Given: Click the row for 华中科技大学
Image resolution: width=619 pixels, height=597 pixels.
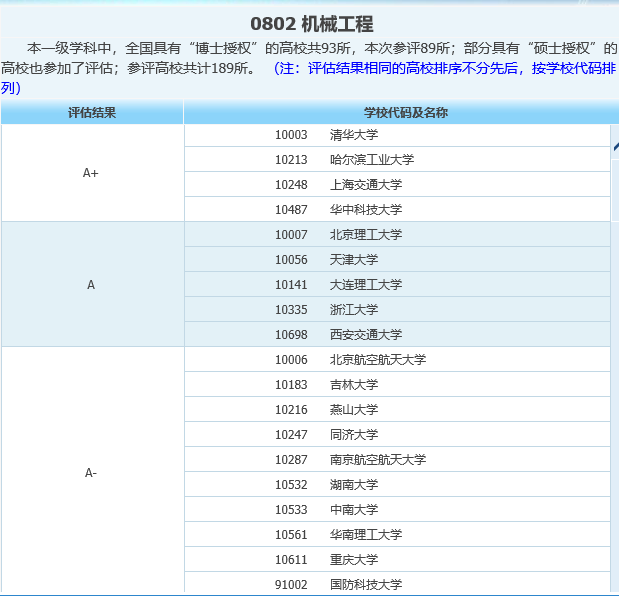Looking at the screenshot, I should click(397, 209).
